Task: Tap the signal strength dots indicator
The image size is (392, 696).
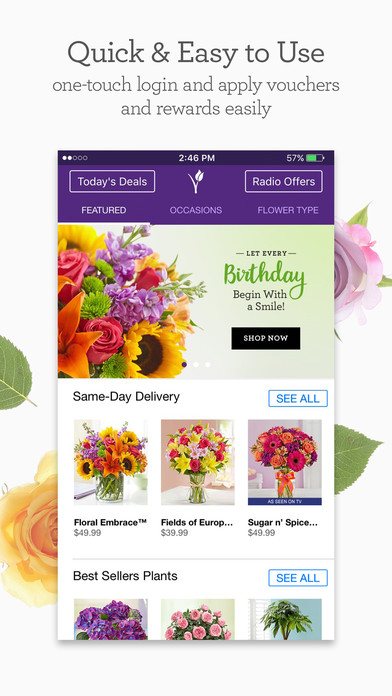Action: click(75, 158)
